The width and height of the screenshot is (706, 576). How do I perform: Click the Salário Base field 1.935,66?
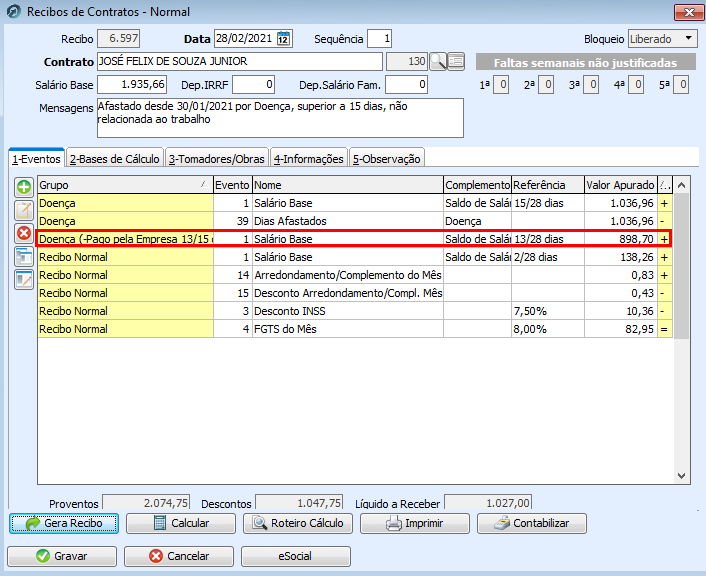132,85
